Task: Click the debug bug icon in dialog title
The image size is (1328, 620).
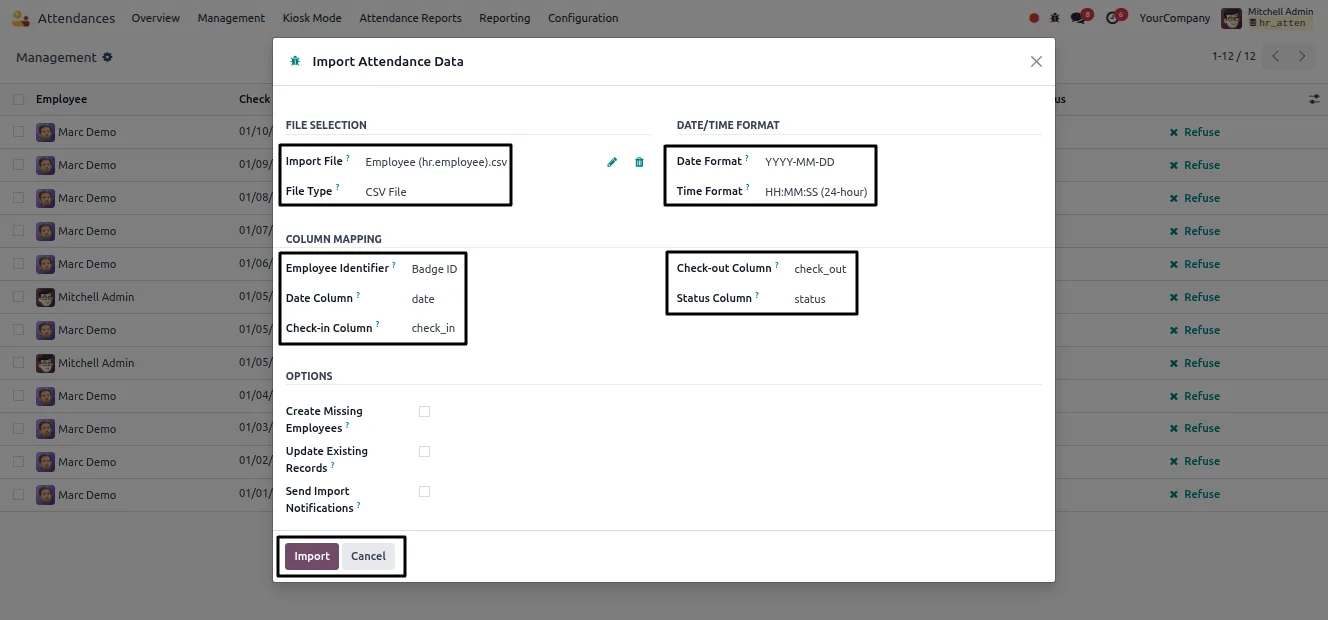Action: click(x=295, y=61)
